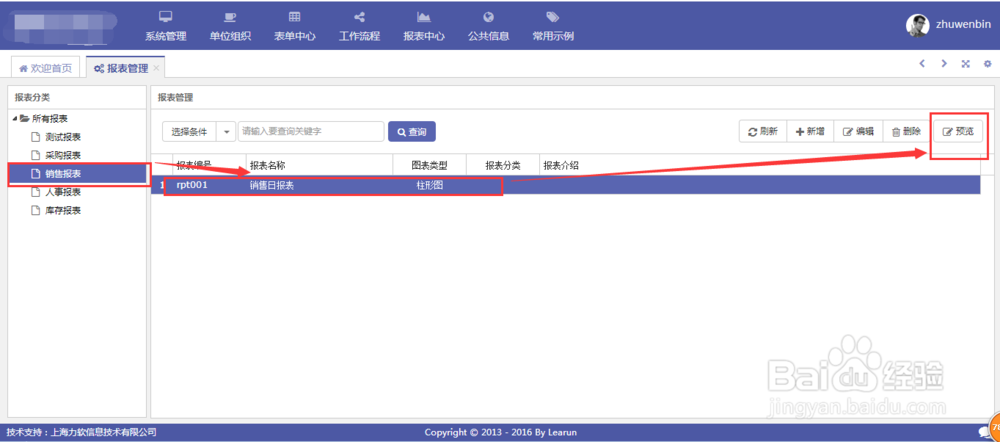Click the coffee cup icon above 单位组织
The height and width of the screenshot is (442, 1000).
click(x=230, y=17)
